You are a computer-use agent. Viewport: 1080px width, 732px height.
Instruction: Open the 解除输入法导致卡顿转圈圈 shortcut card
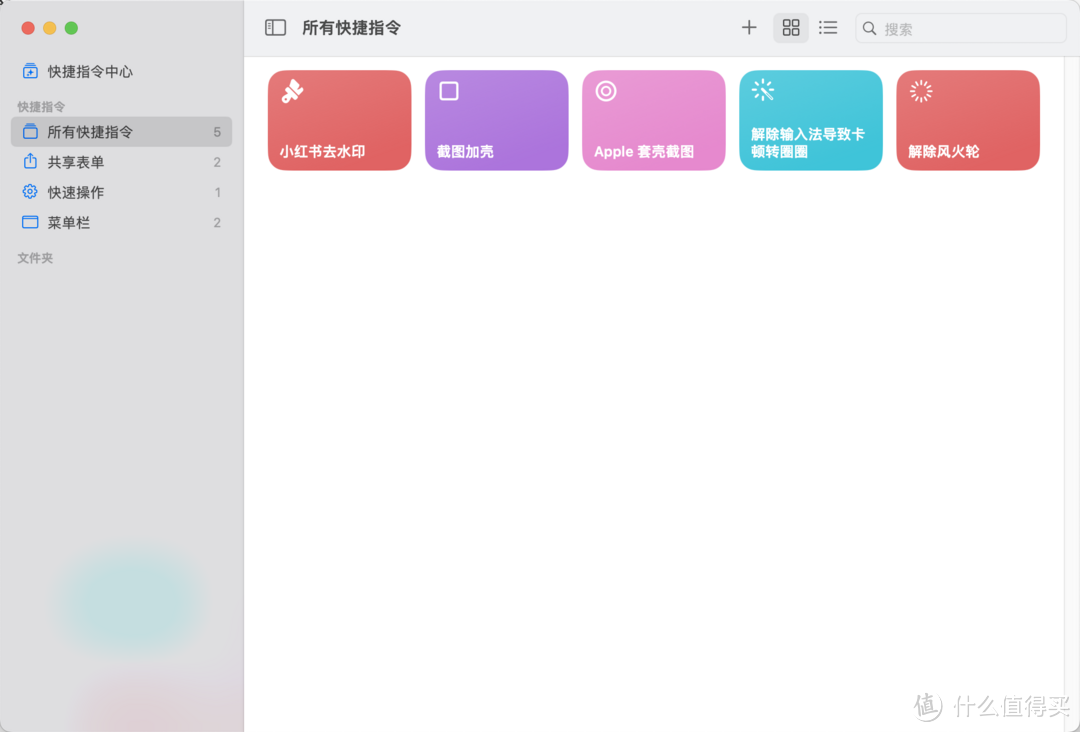click(x=811, y=120)
